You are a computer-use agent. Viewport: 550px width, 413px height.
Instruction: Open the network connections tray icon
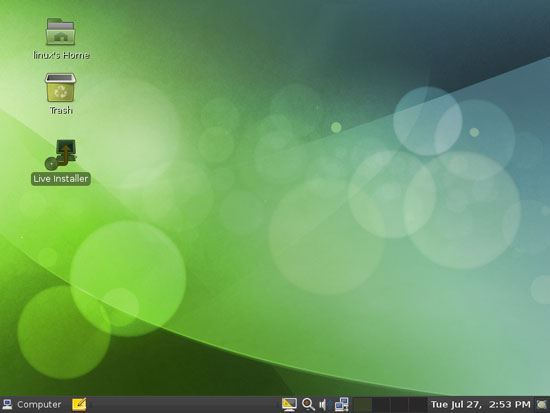click(342, 404)
